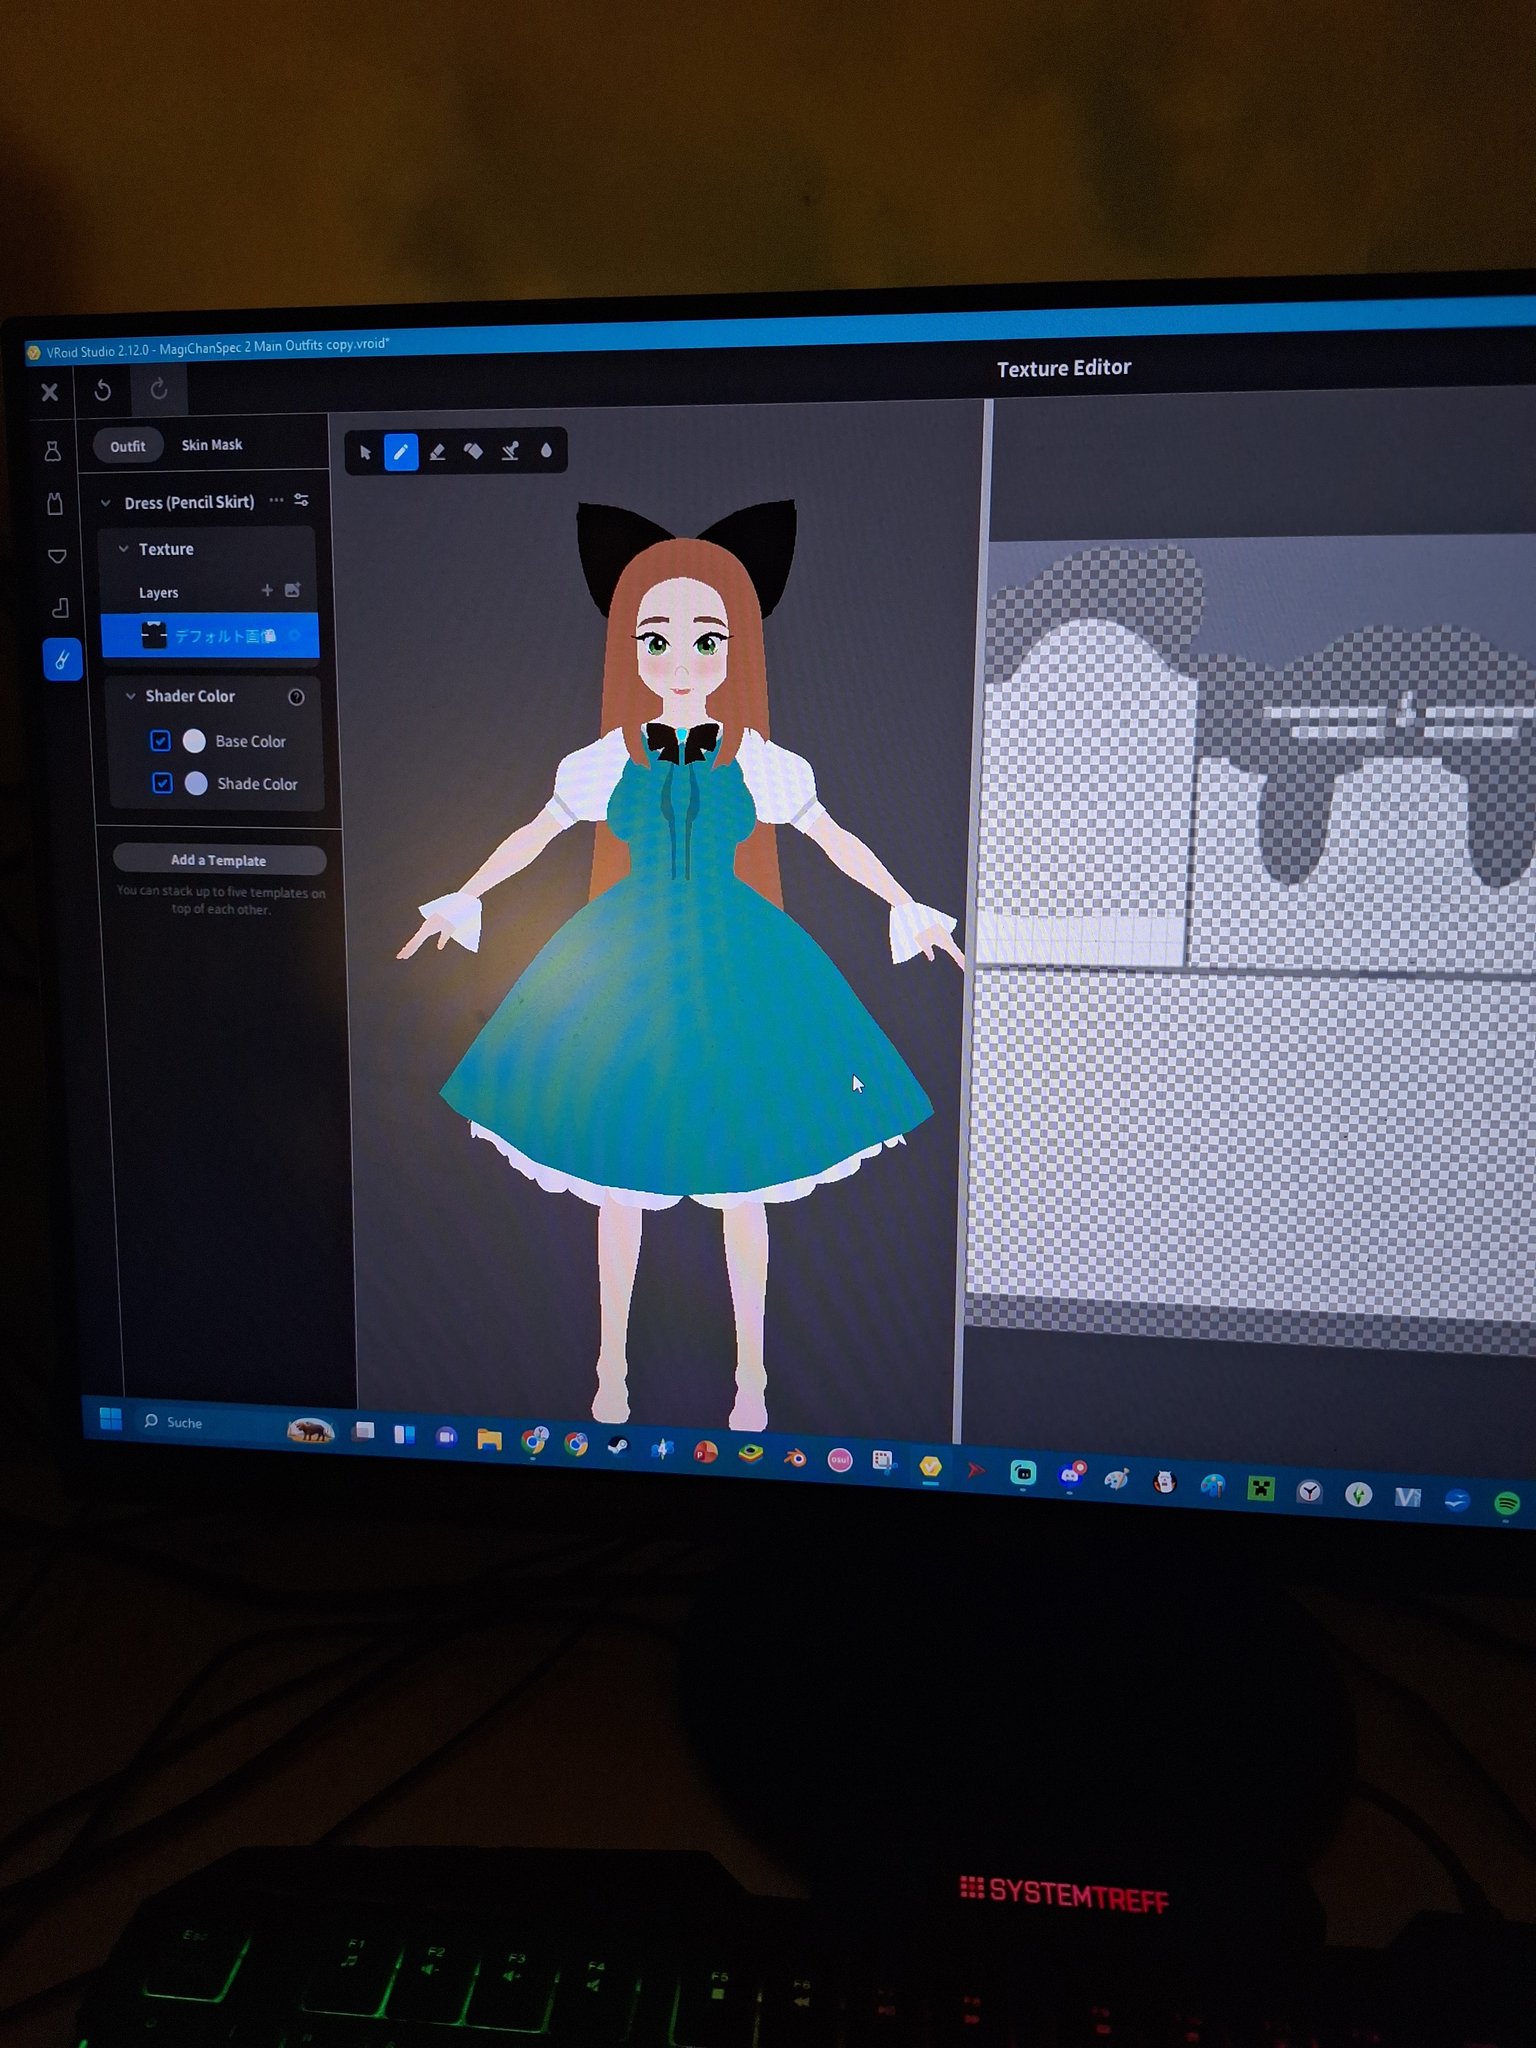Select the Blur droplet tool
This screenshot has width=1536, height=2048.
point(546,450)
